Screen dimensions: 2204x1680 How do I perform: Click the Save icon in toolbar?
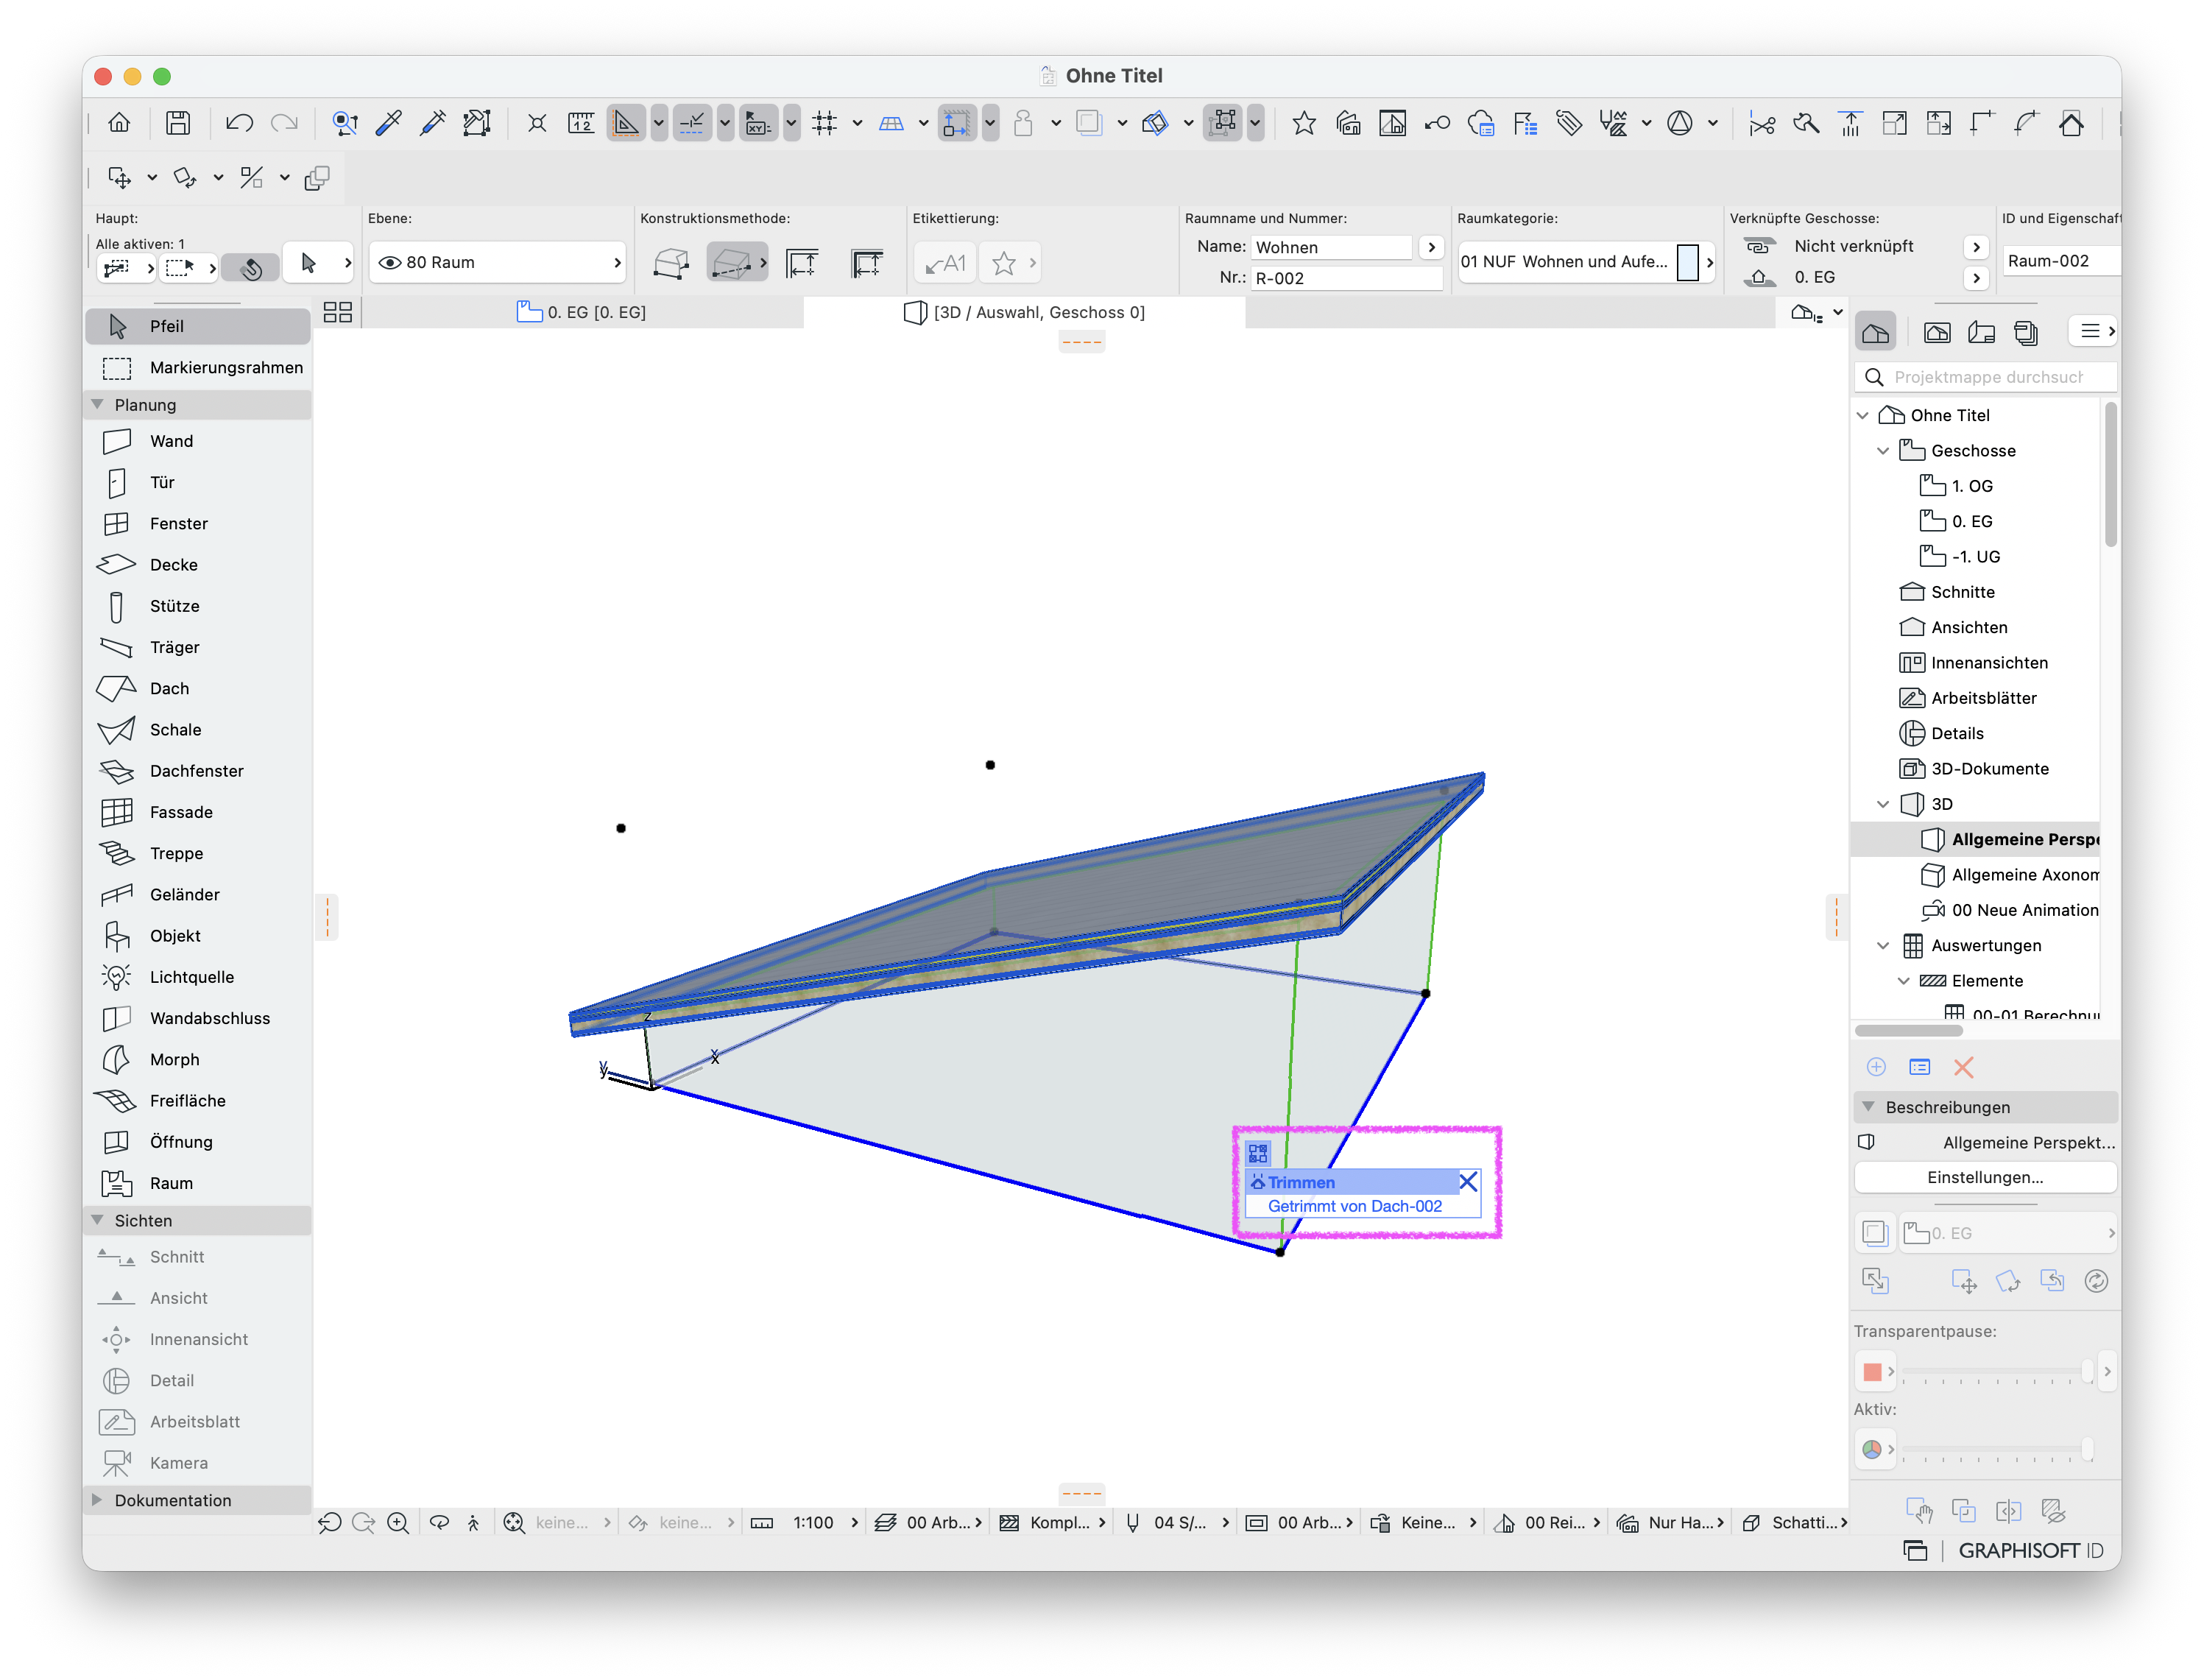point(178,123)
